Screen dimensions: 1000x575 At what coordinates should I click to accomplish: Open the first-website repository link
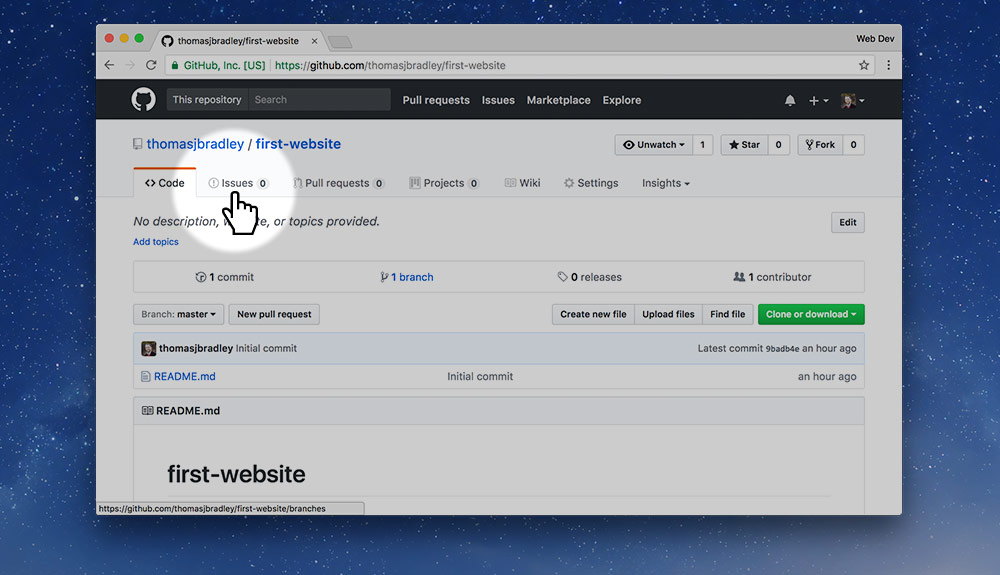coord(298,144)
